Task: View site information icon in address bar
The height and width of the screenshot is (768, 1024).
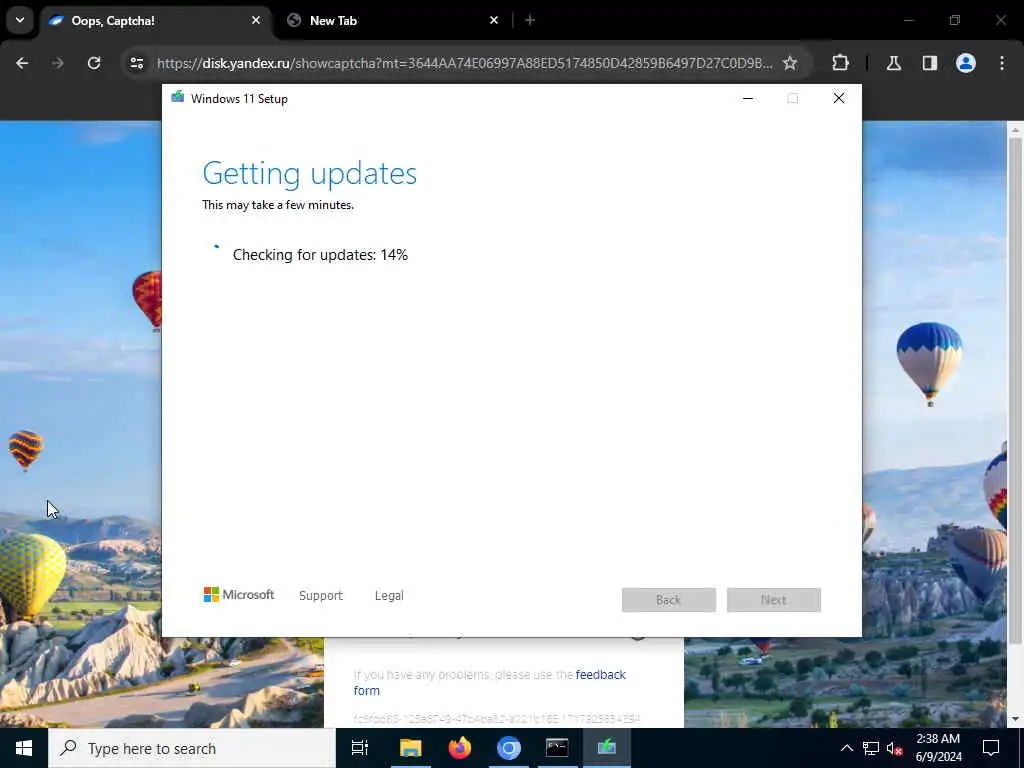Action: (x=136, y=63)
